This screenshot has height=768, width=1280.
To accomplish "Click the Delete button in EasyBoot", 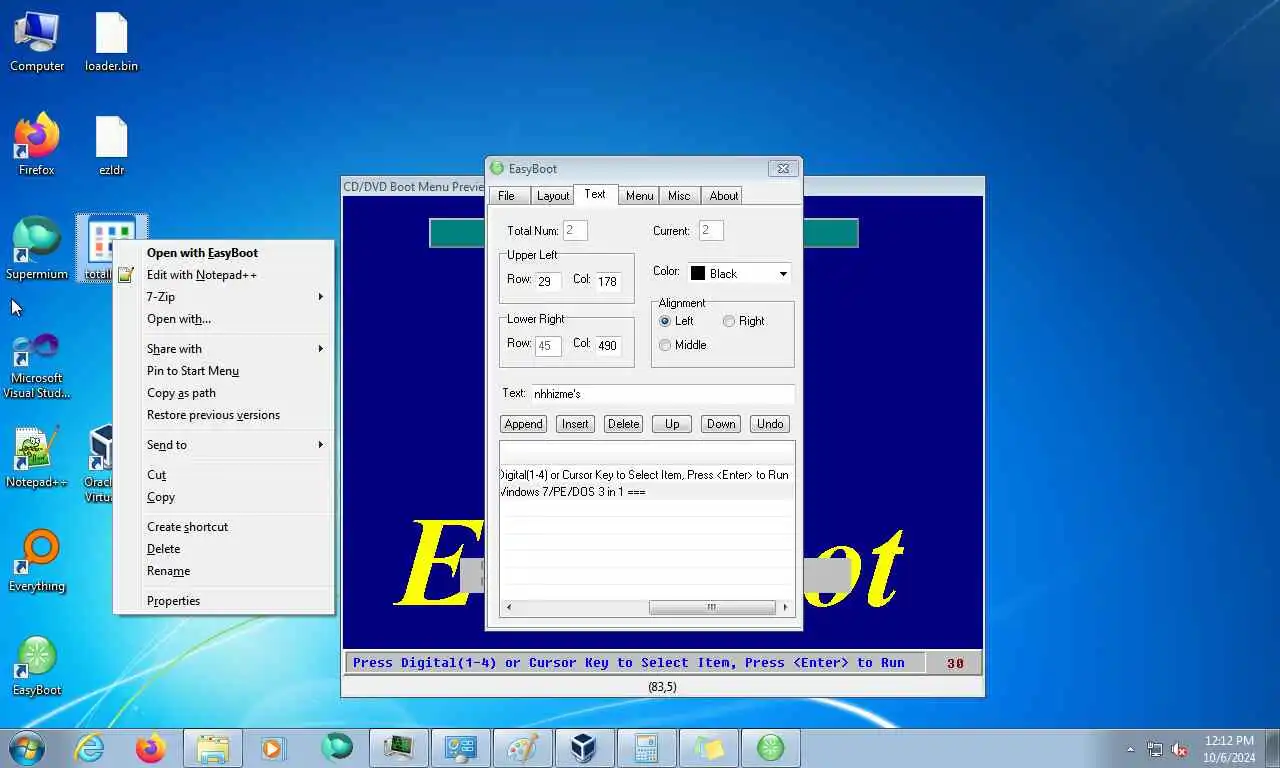I will (x=623, y=424).
